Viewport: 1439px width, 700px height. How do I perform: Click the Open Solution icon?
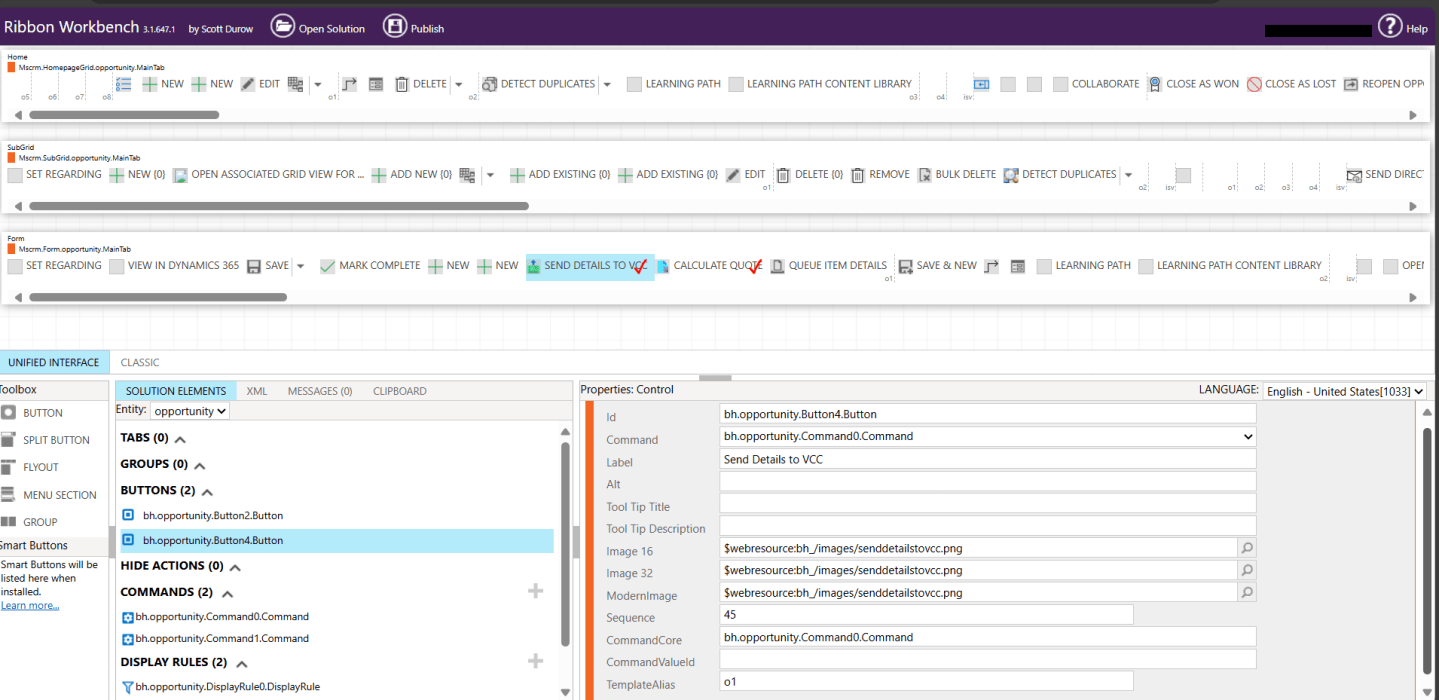point(281,28)
